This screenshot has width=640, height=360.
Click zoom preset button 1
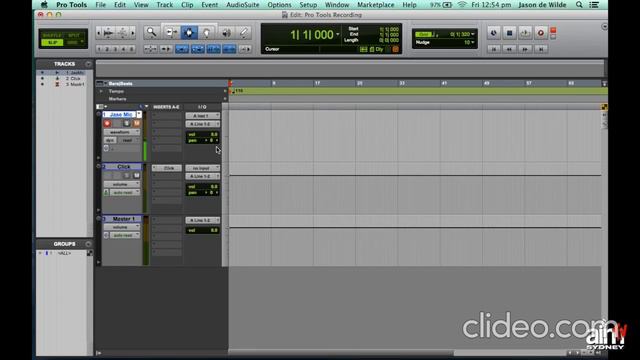(x=99, y=49)
